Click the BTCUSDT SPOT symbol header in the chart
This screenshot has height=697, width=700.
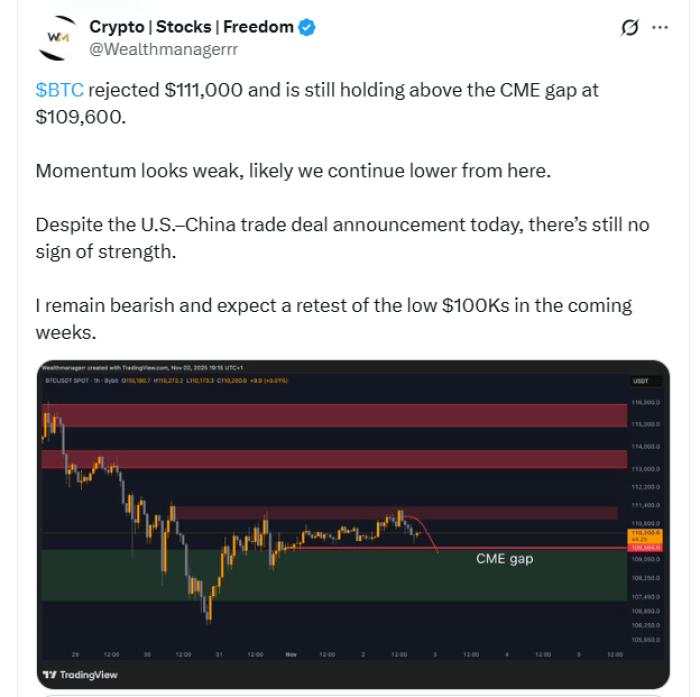(x=75, y=382)
